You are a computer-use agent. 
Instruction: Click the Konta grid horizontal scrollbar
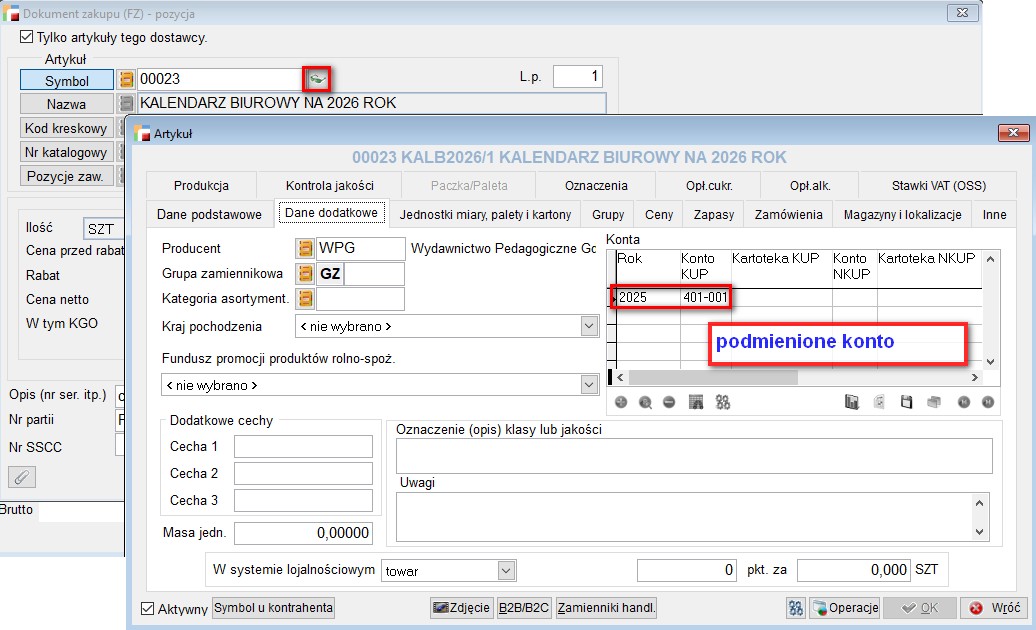click(x=795, y=378)
